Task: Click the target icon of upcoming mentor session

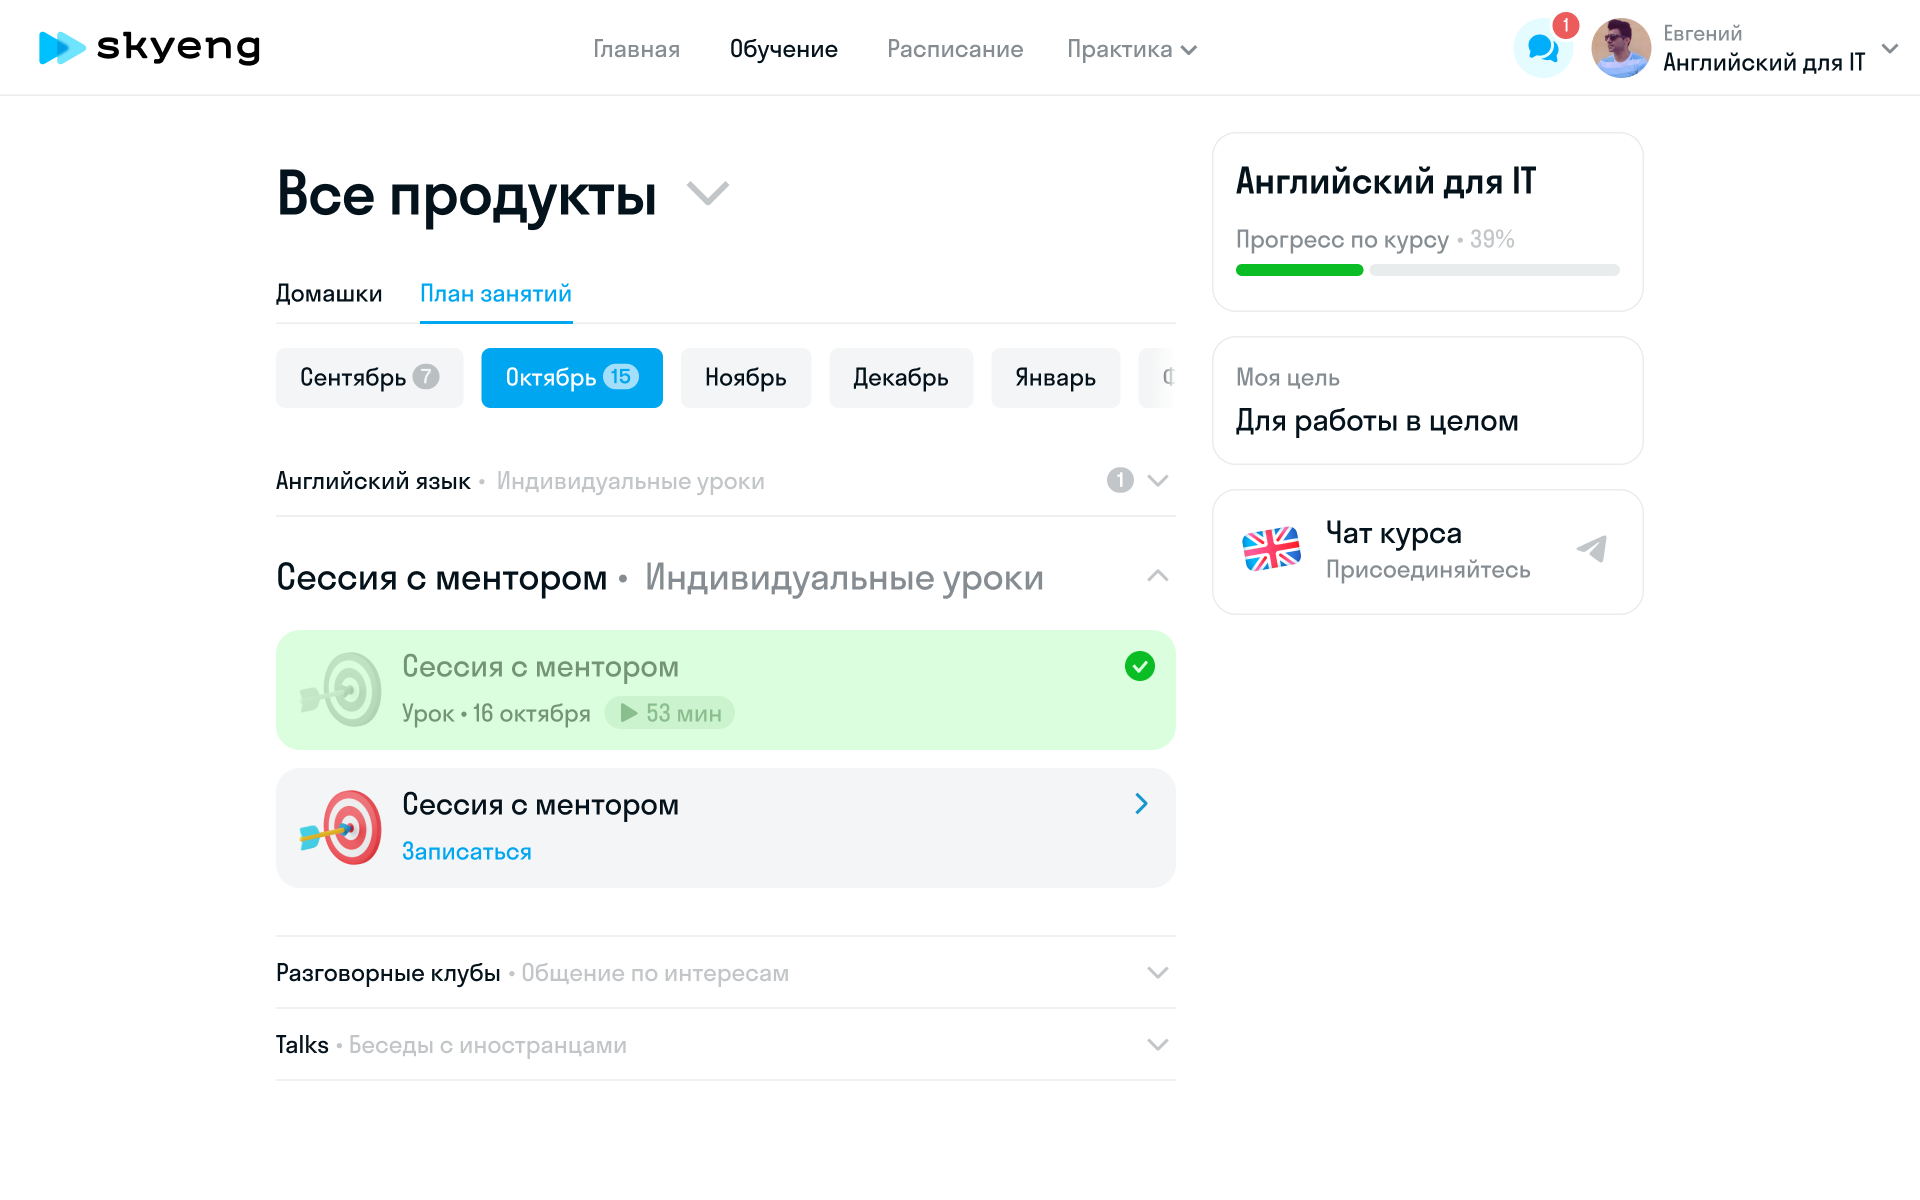Action: [x=343, y=827]
